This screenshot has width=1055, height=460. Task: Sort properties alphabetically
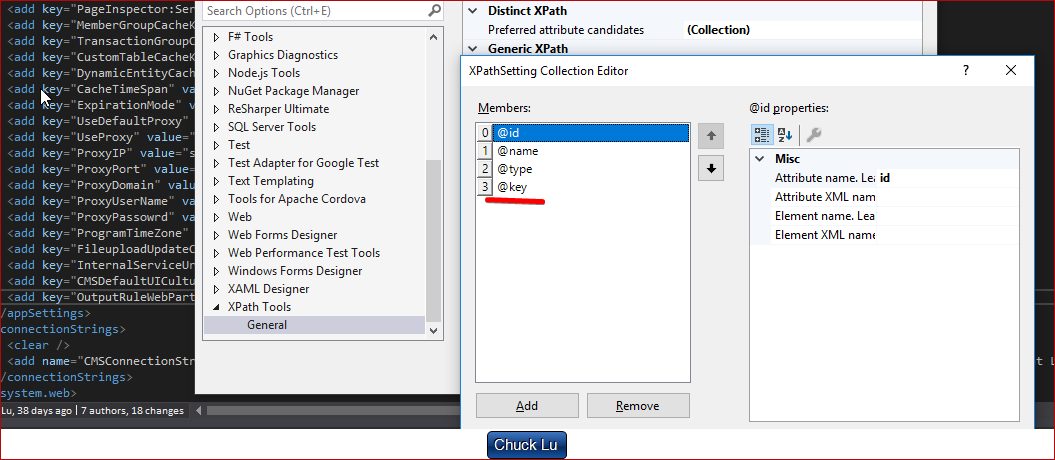tap(785, 135)
